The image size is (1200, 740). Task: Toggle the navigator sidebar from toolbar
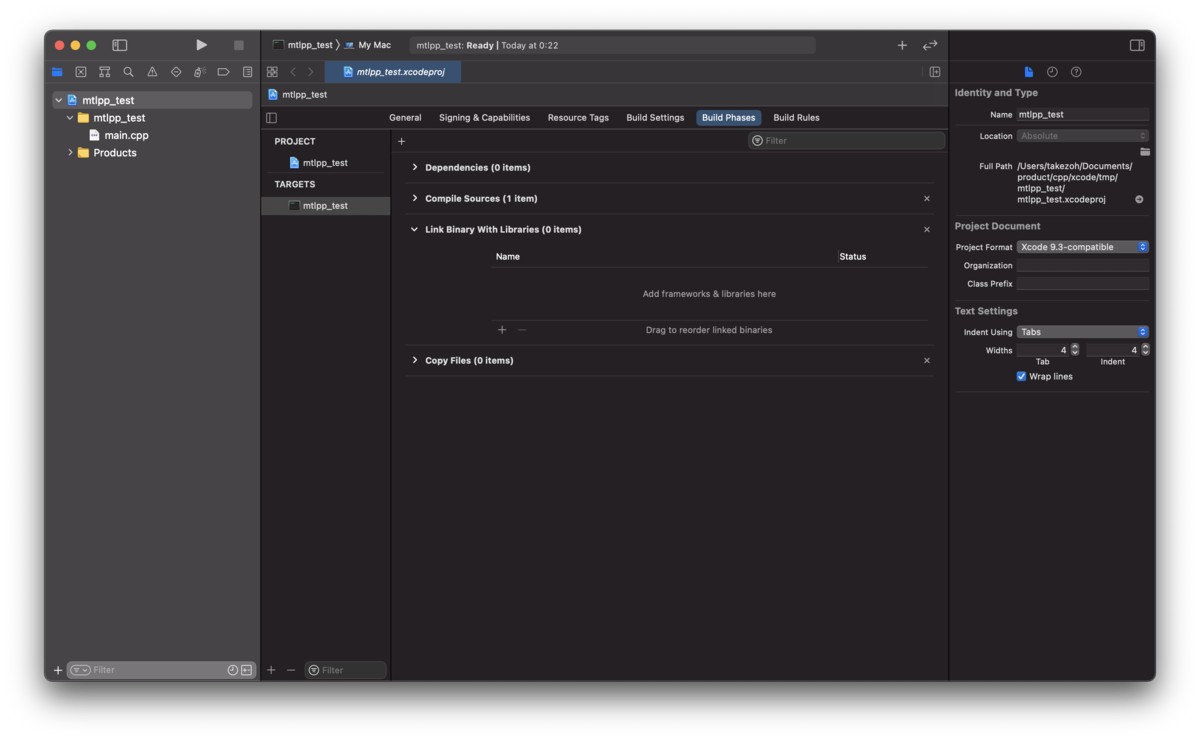click(x=120, y=45)
